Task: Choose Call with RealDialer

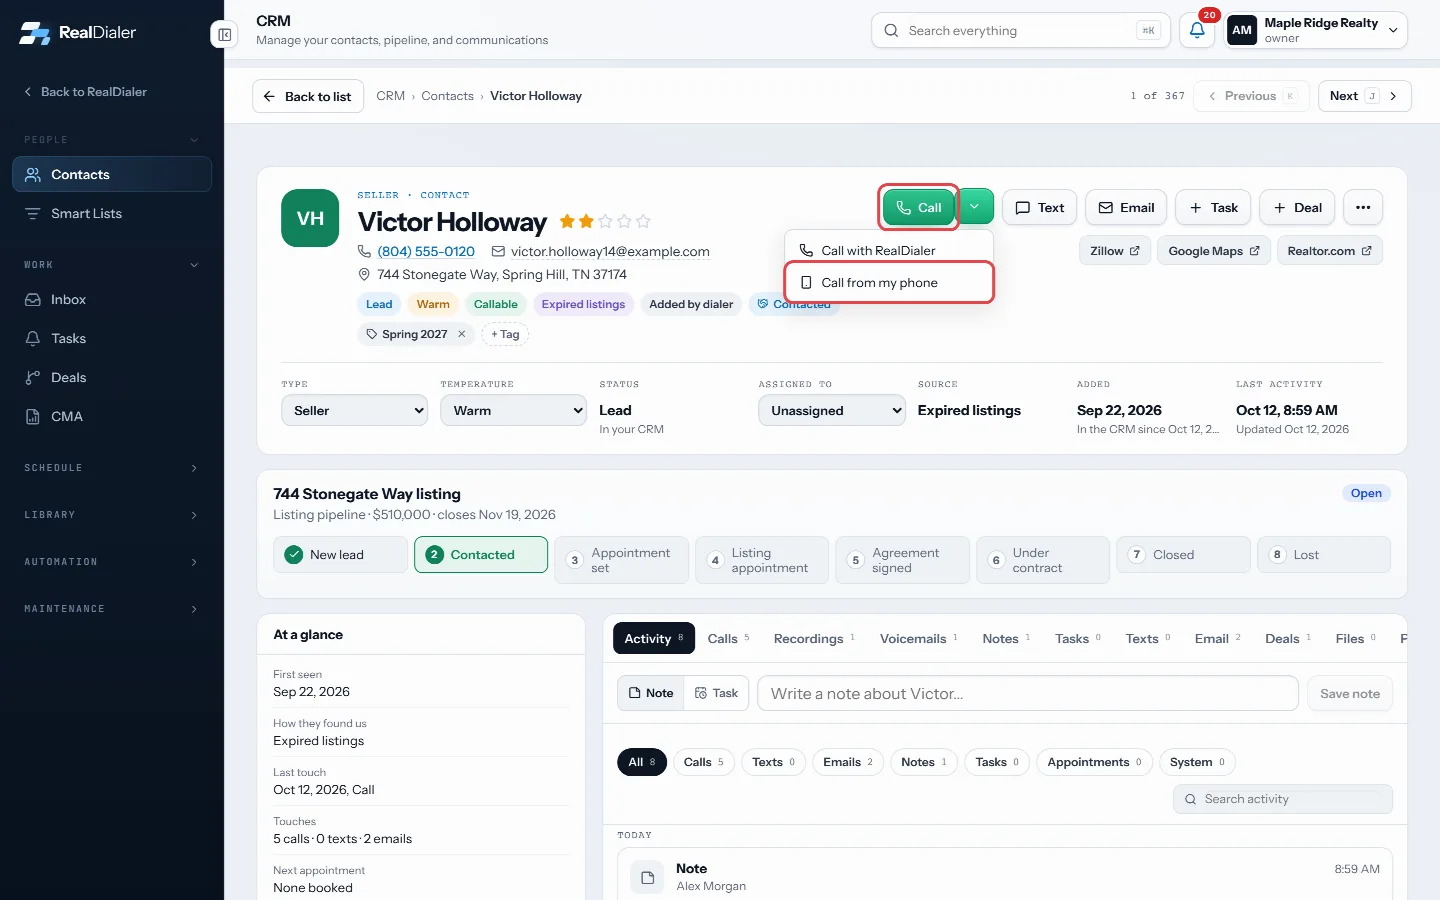Action: 889,251
